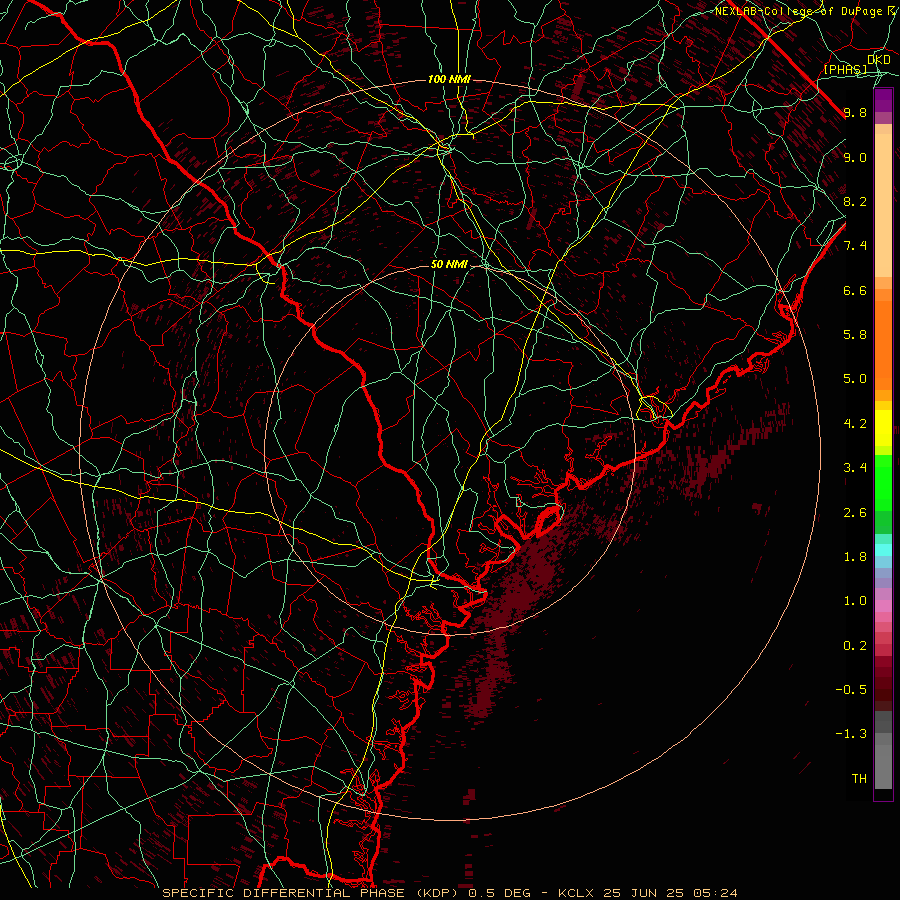This screenshot has height=900, width=900.
Task: Click the purple swatch at the color bar top
Action: 883,101
